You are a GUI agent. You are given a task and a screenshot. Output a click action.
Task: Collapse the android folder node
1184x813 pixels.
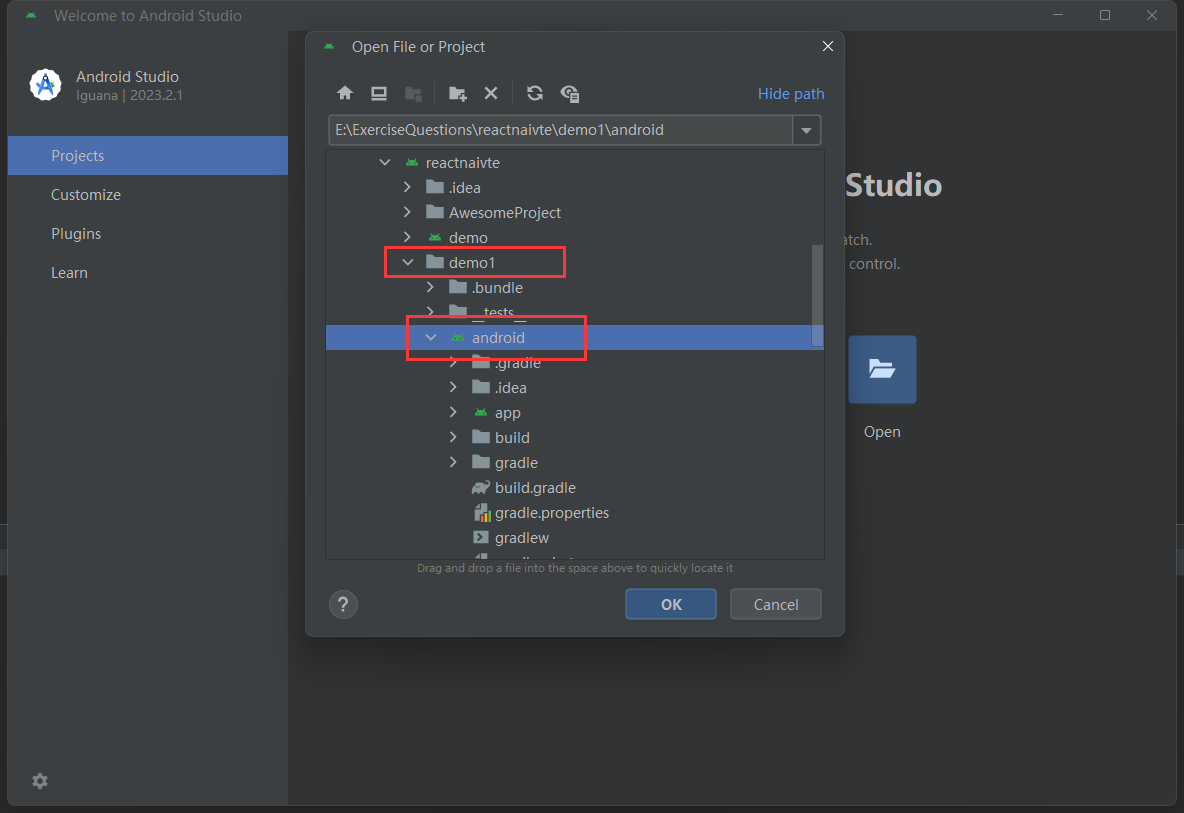pyautogui.click(x=430, y=337)
